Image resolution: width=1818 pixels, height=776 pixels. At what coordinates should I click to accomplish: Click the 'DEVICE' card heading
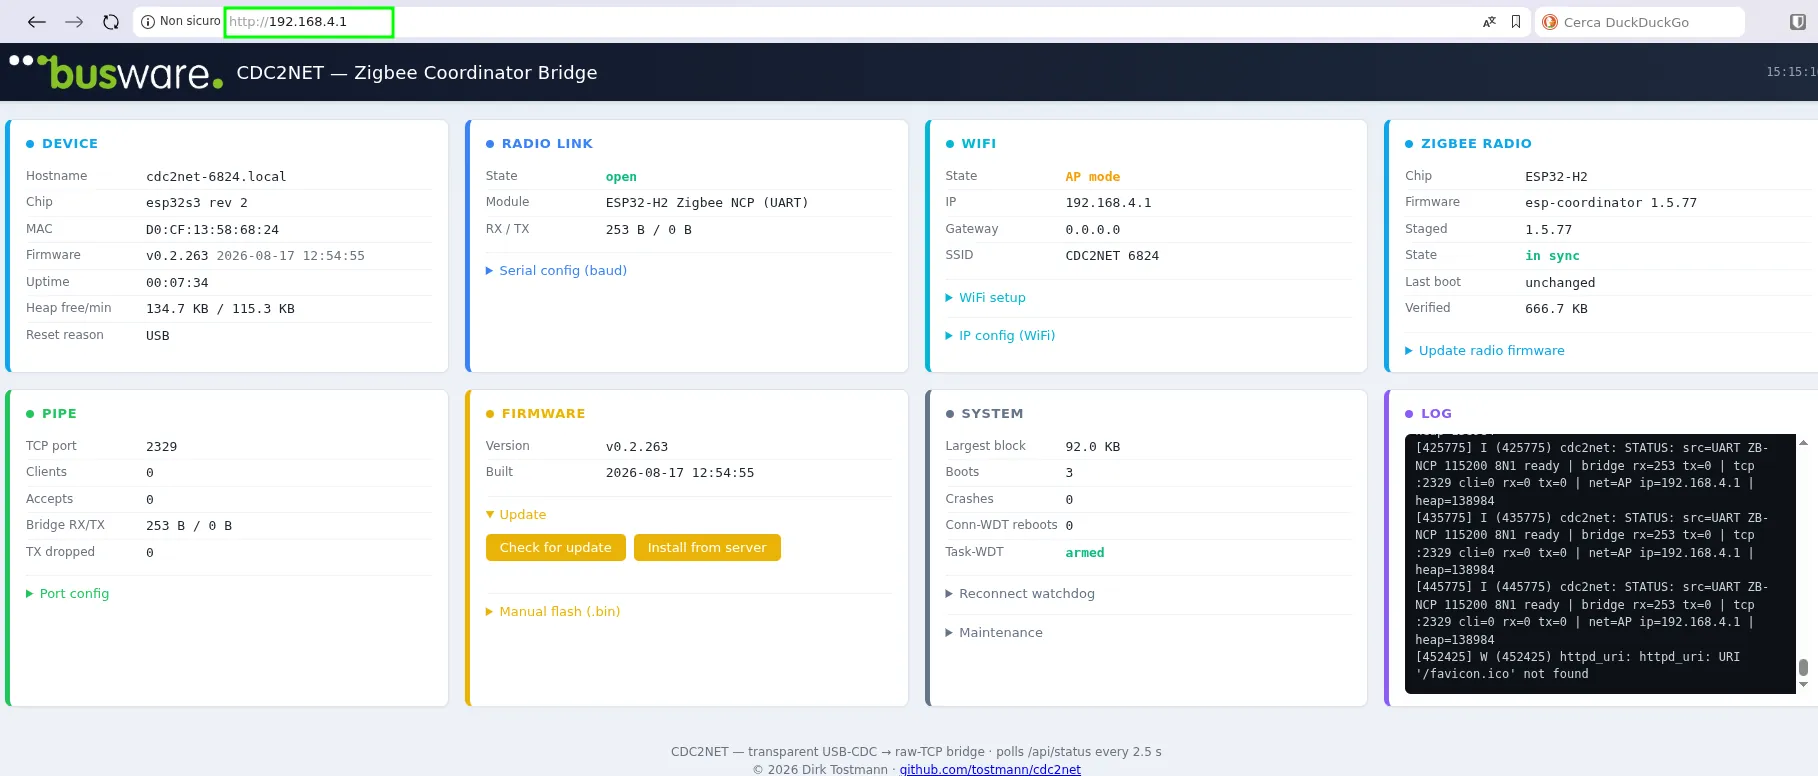pos(70,143)
